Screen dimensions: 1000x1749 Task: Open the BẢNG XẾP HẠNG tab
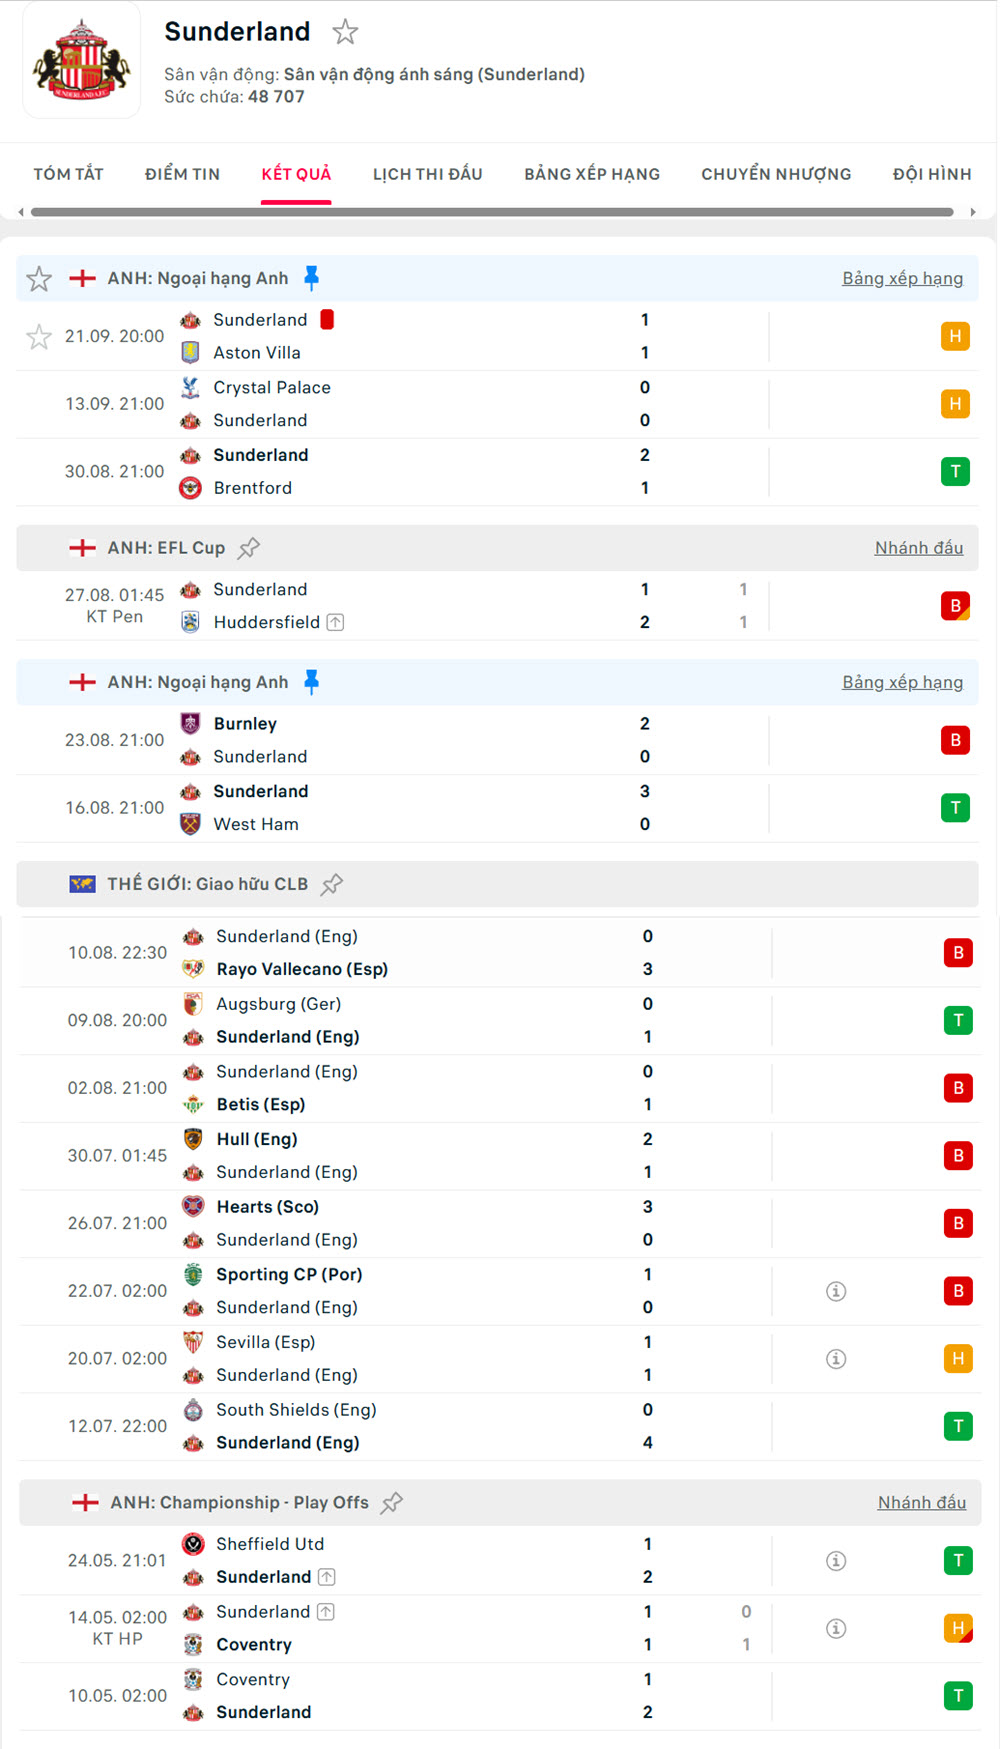click(x=592, y=174)
